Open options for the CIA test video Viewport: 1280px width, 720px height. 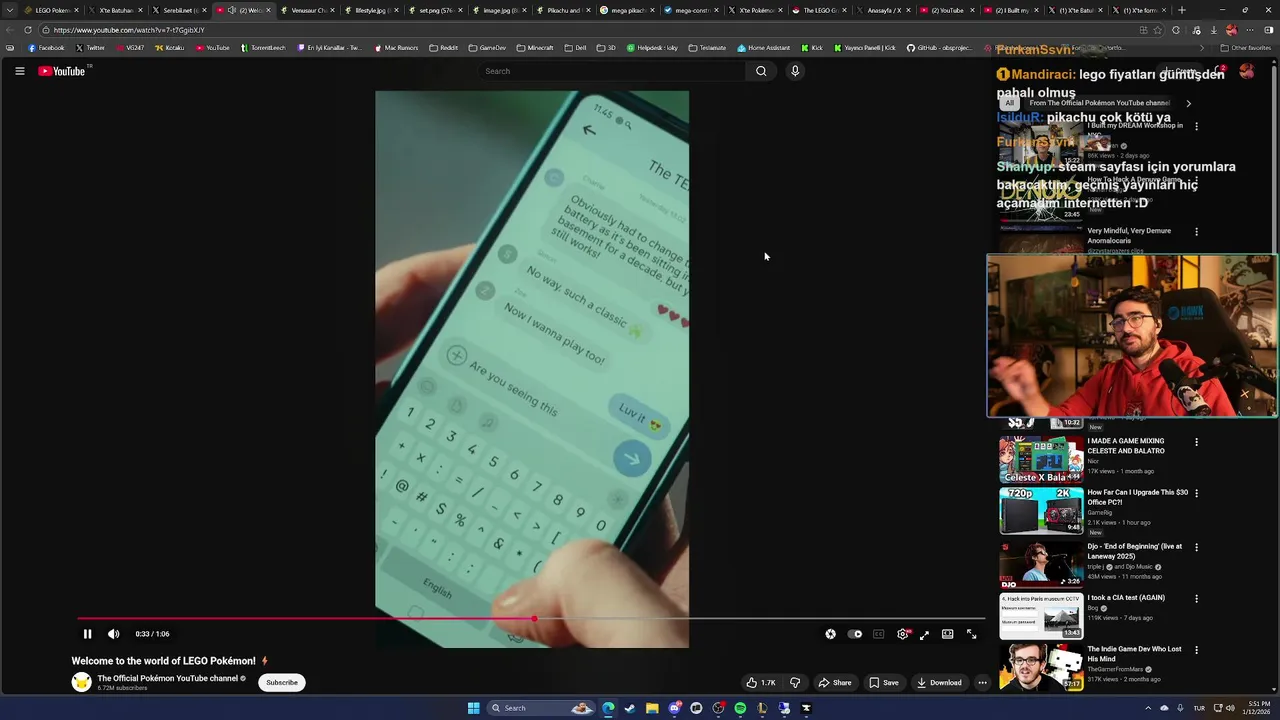click(x=1196, y=598)
